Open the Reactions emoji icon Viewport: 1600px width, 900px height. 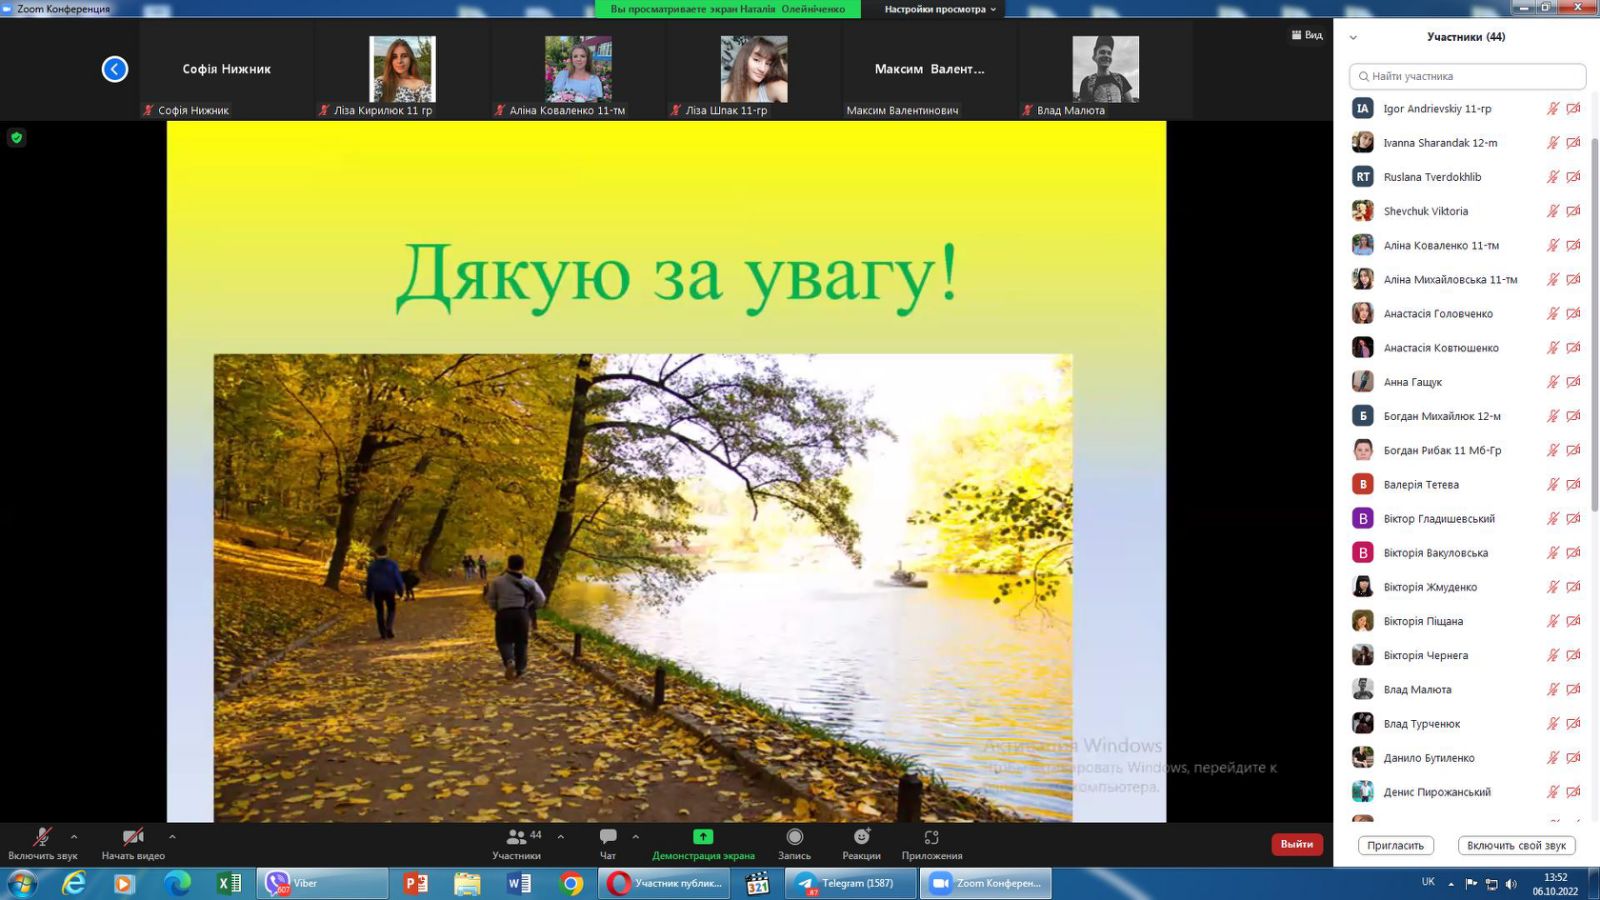click(861, 837)
